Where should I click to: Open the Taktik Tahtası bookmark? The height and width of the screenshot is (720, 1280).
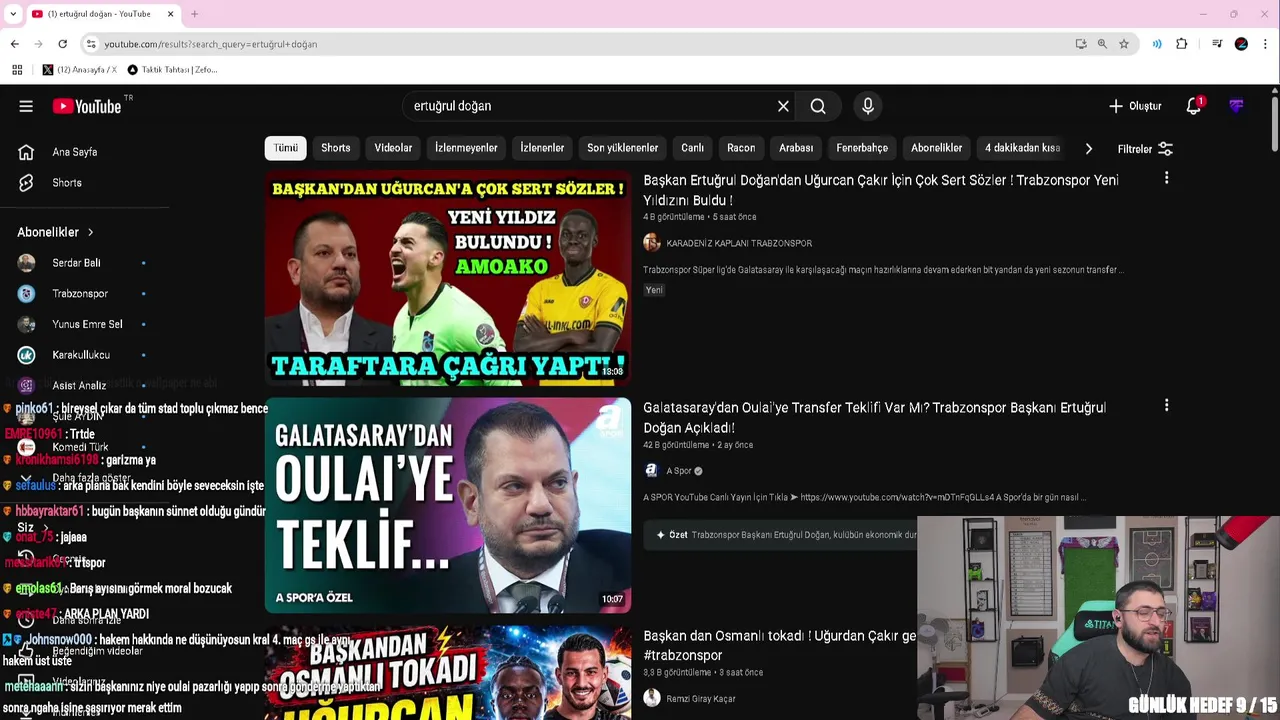(172, 70)
